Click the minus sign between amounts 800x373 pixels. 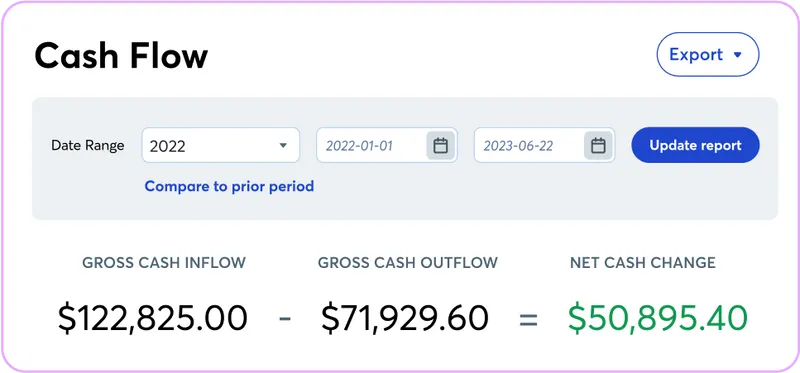285,319
